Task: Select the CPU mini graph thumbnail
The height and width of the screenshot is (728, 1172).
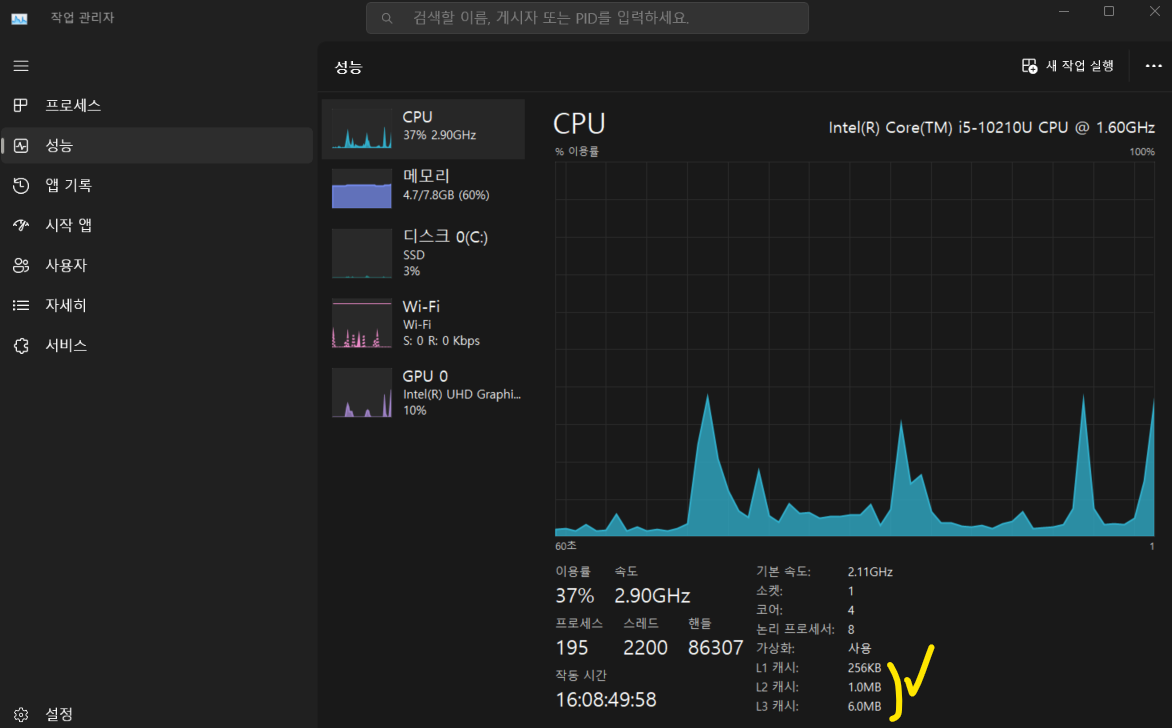Action: pos(362,129)
